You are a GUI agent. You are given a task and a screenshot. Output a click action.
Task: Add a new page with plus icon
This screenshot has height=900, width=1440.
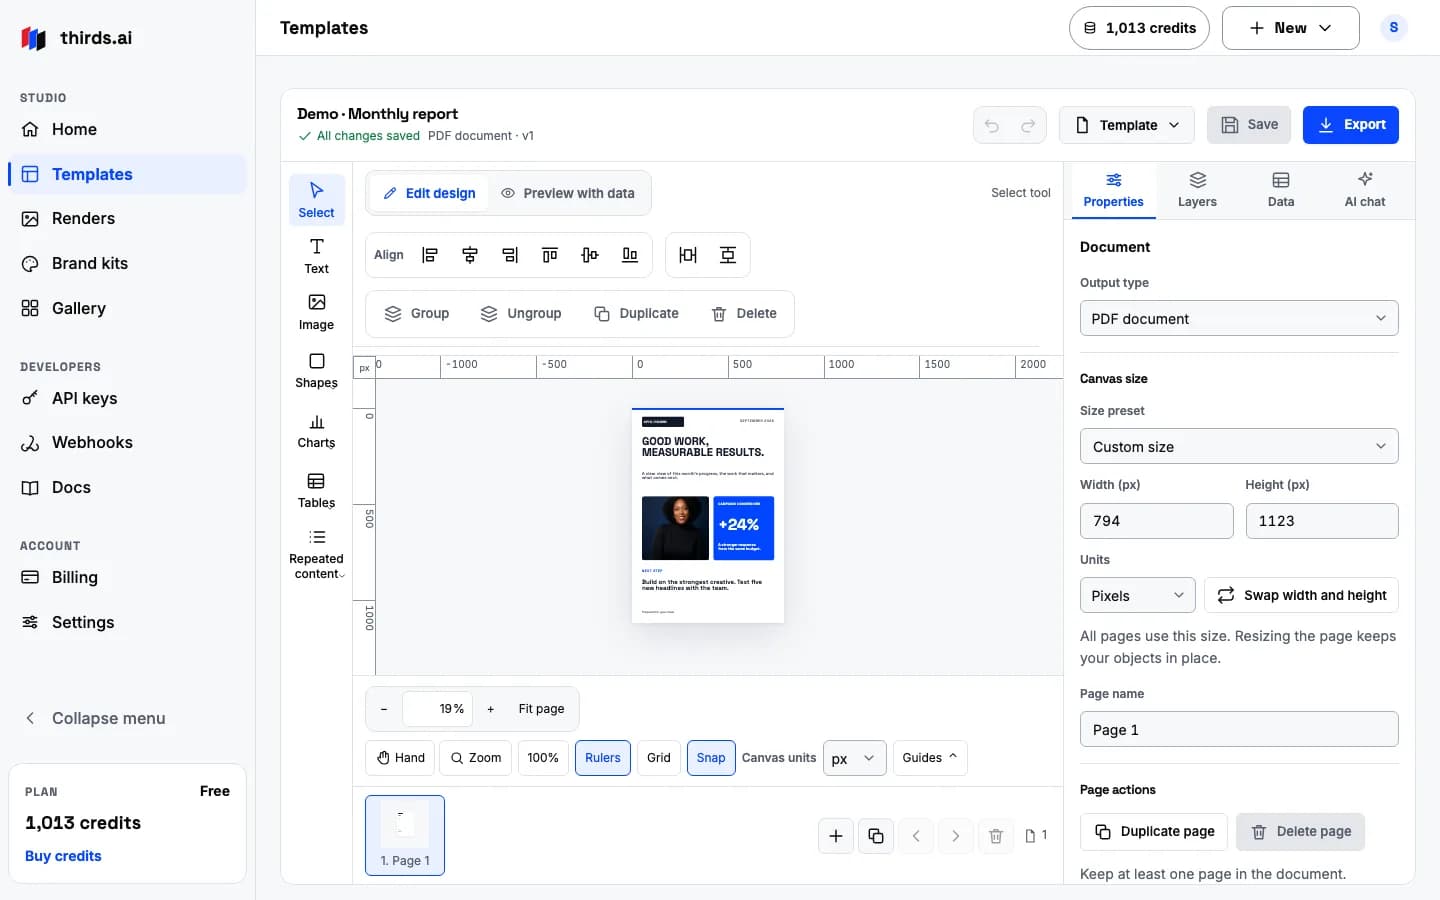836,836
